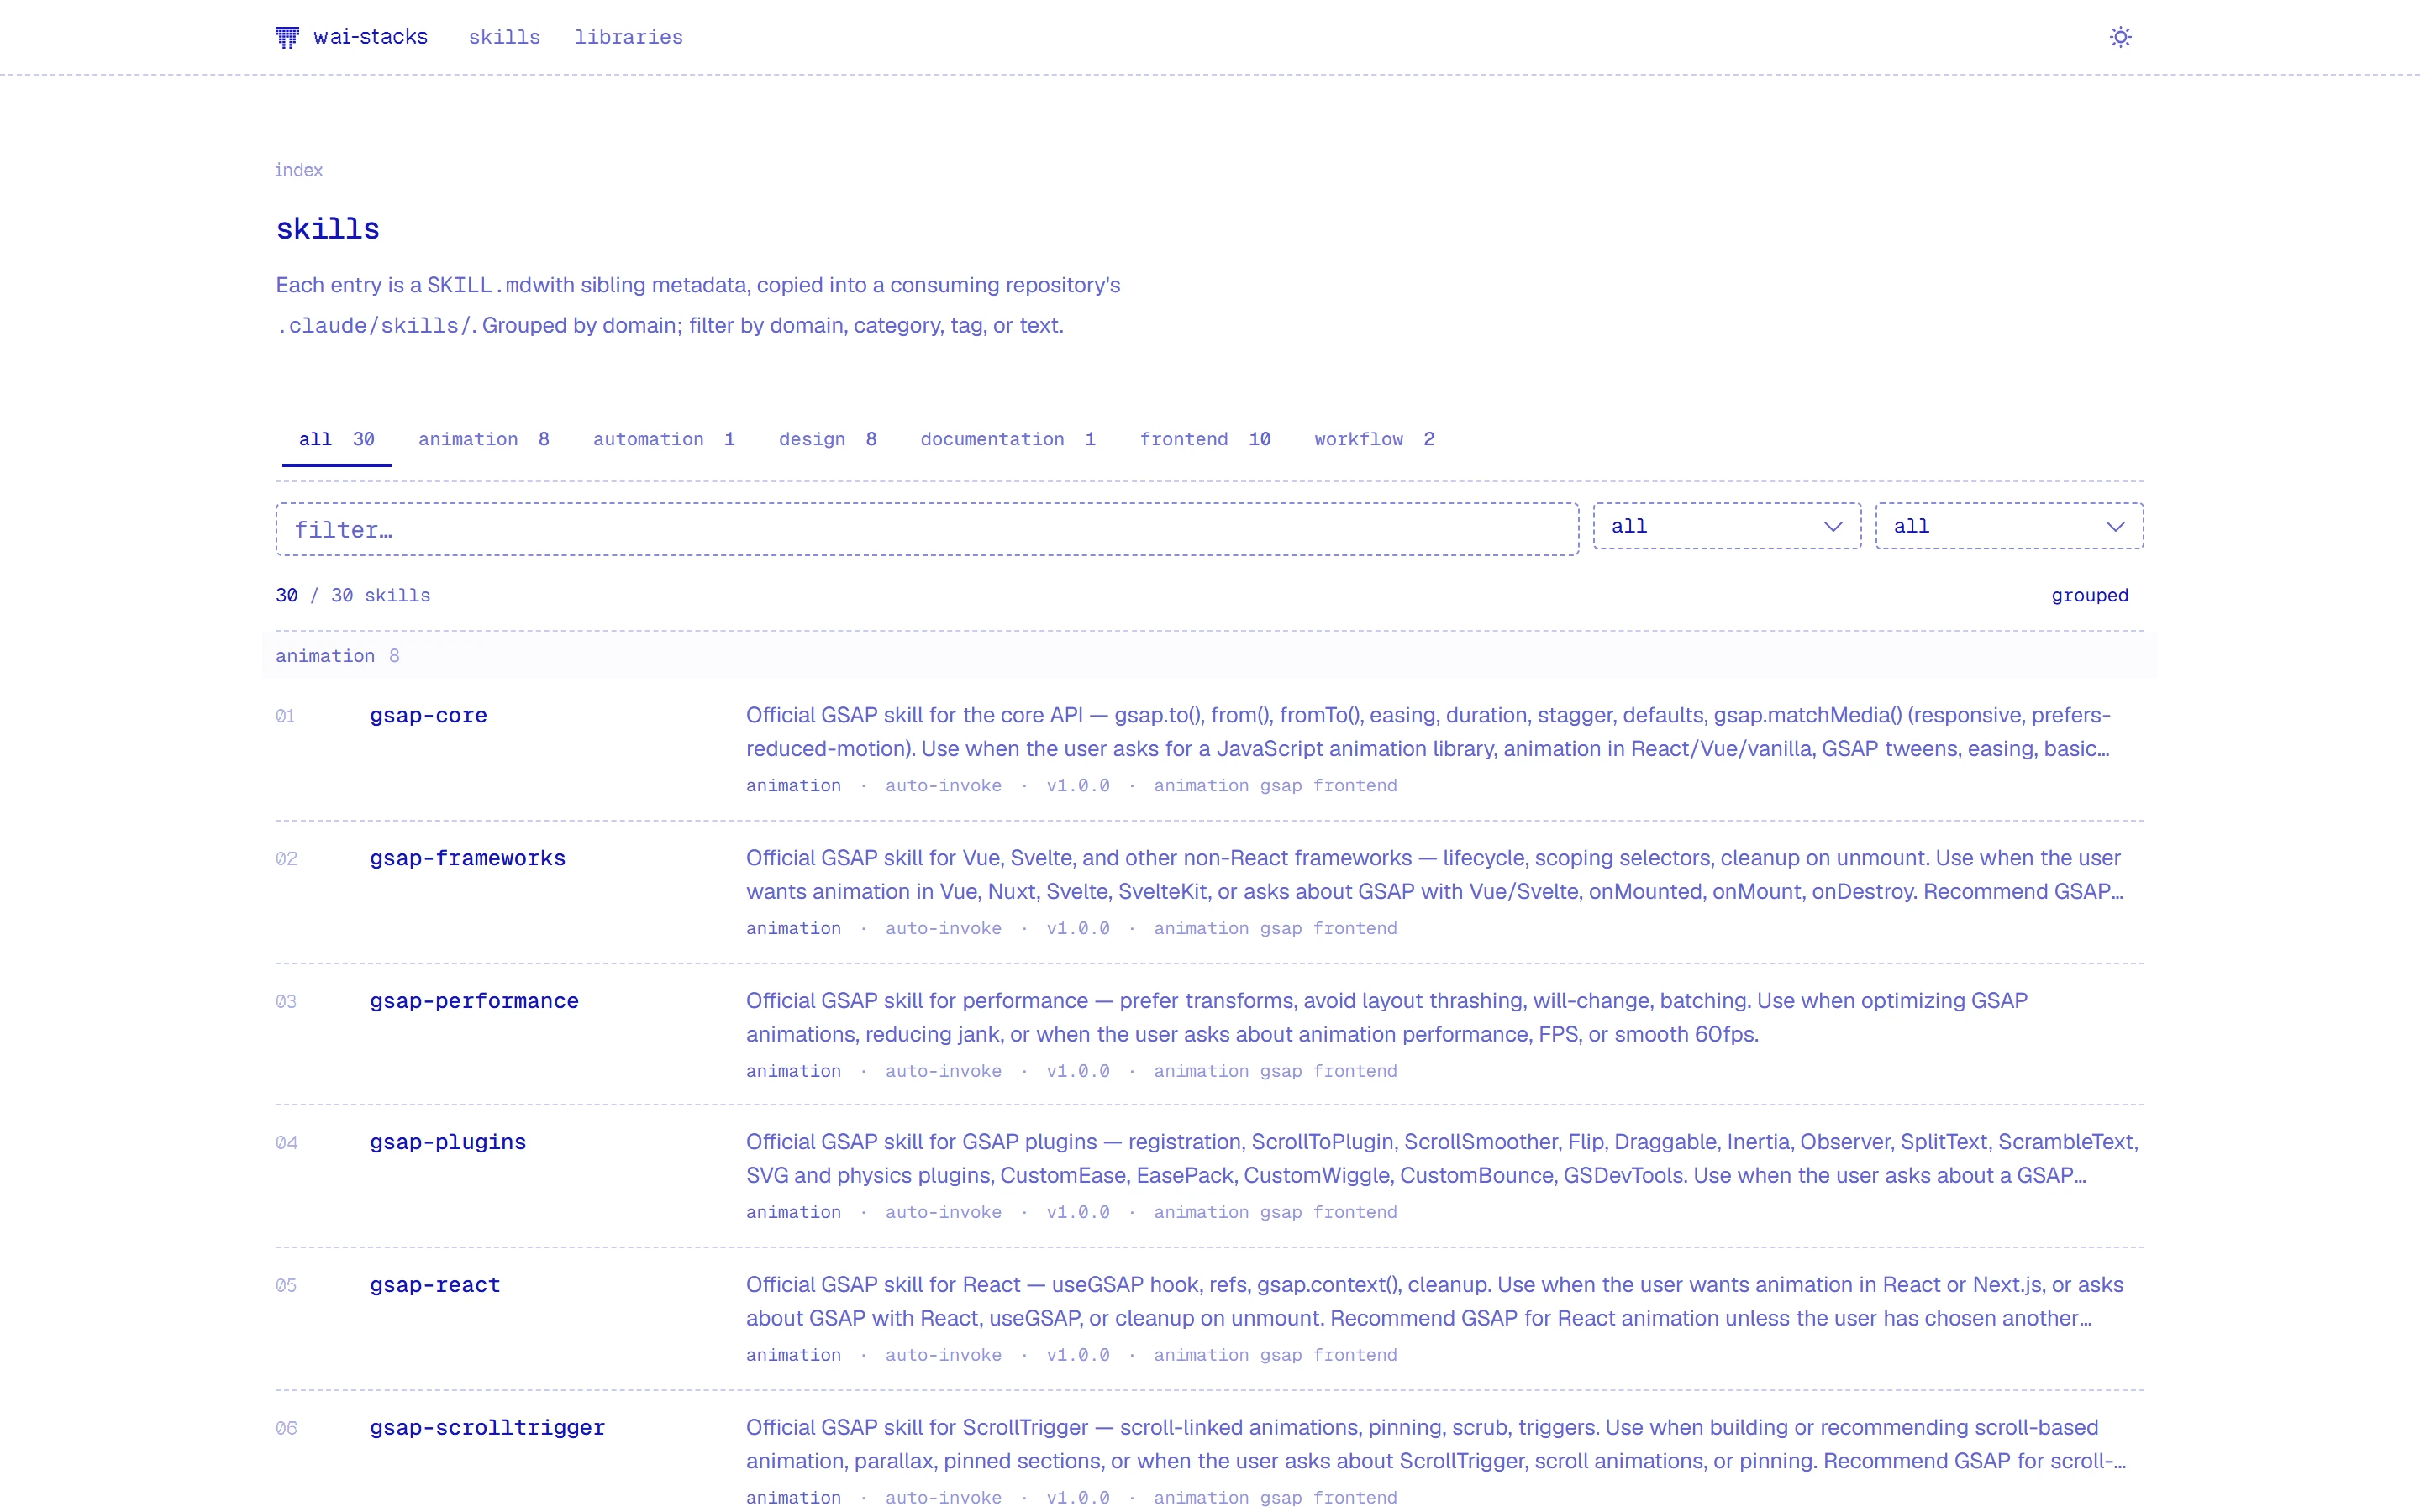The width and height of the screenshot is (2420, 1512).
Task: Collapse the animation 8 group header
Action: tap(1209, 656)
